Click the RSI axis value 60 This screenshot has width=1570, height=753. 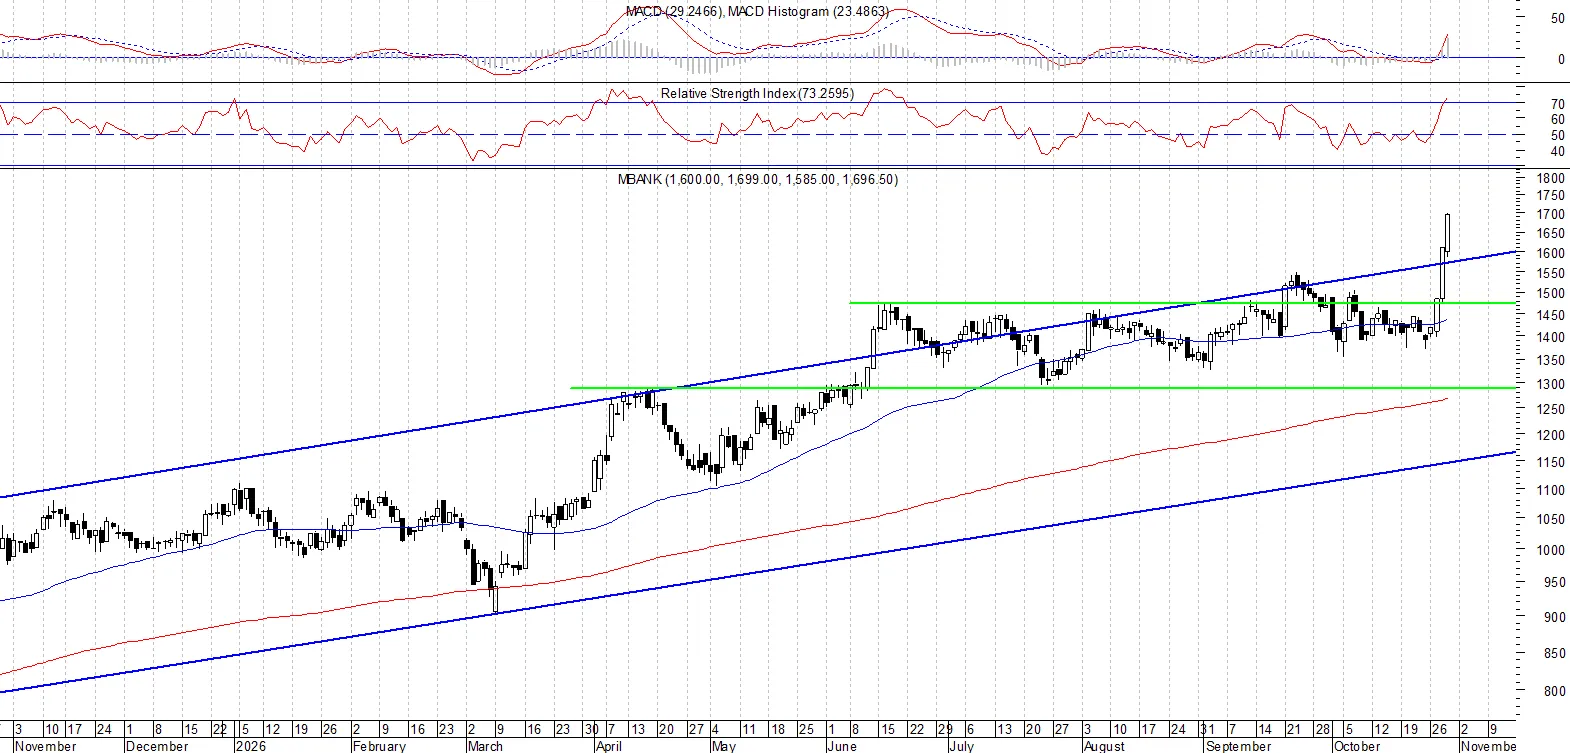click(x=1558, y=120)
